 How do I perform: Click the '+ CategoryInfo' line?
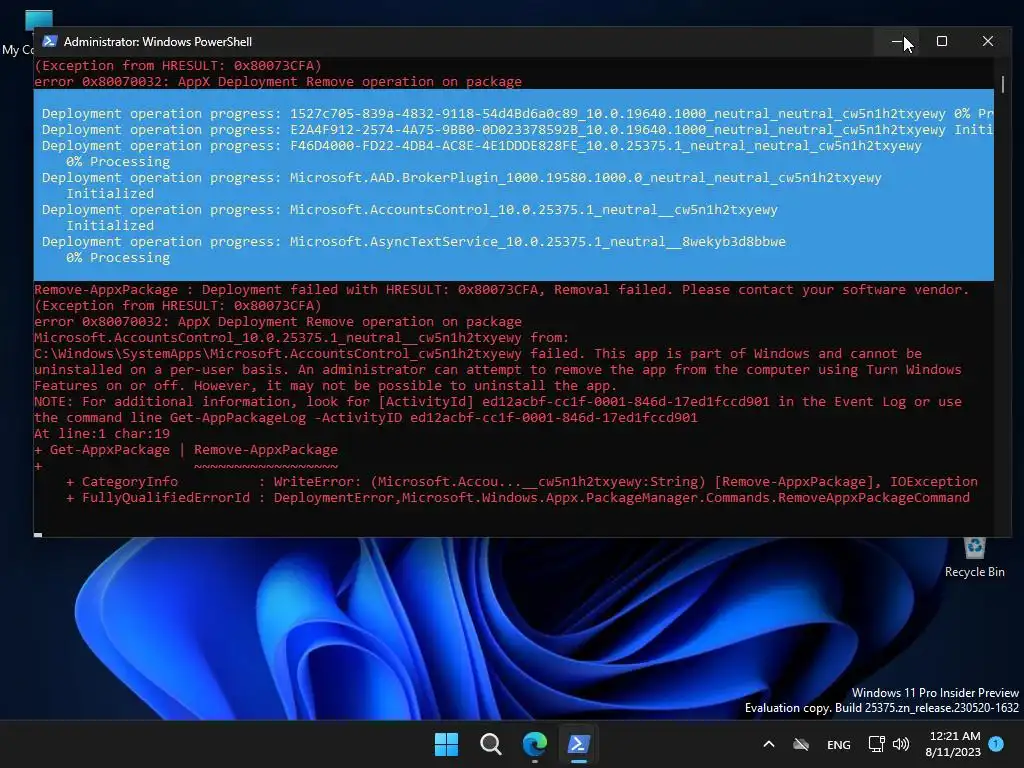(x=522, y=481)
